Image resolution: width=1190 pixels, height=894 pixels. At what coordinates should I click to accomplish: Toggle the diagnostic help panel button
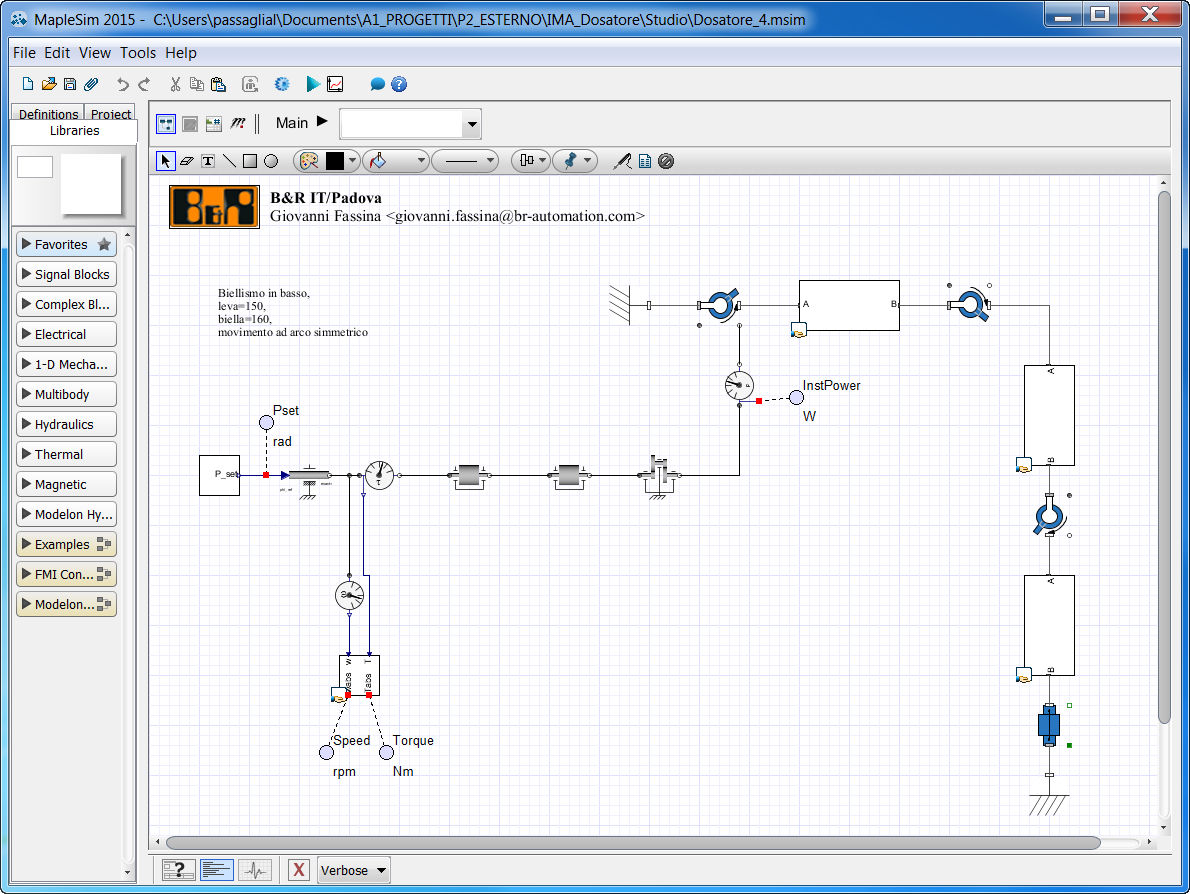(x=178, y=870)
